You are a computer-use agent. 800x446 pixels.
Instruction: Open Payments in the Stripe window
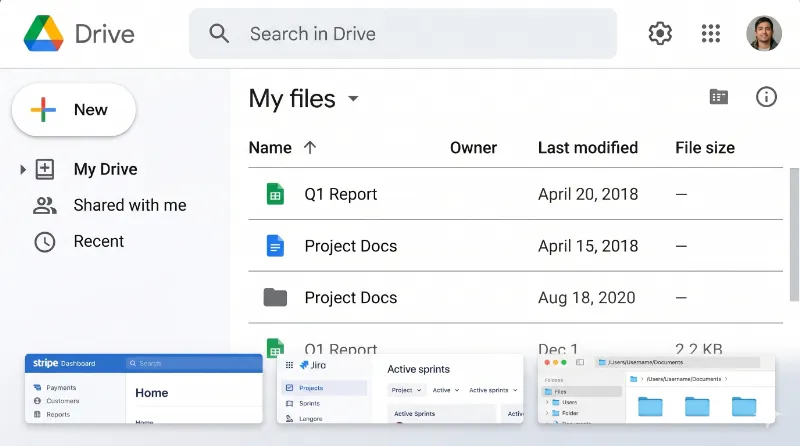61,388
